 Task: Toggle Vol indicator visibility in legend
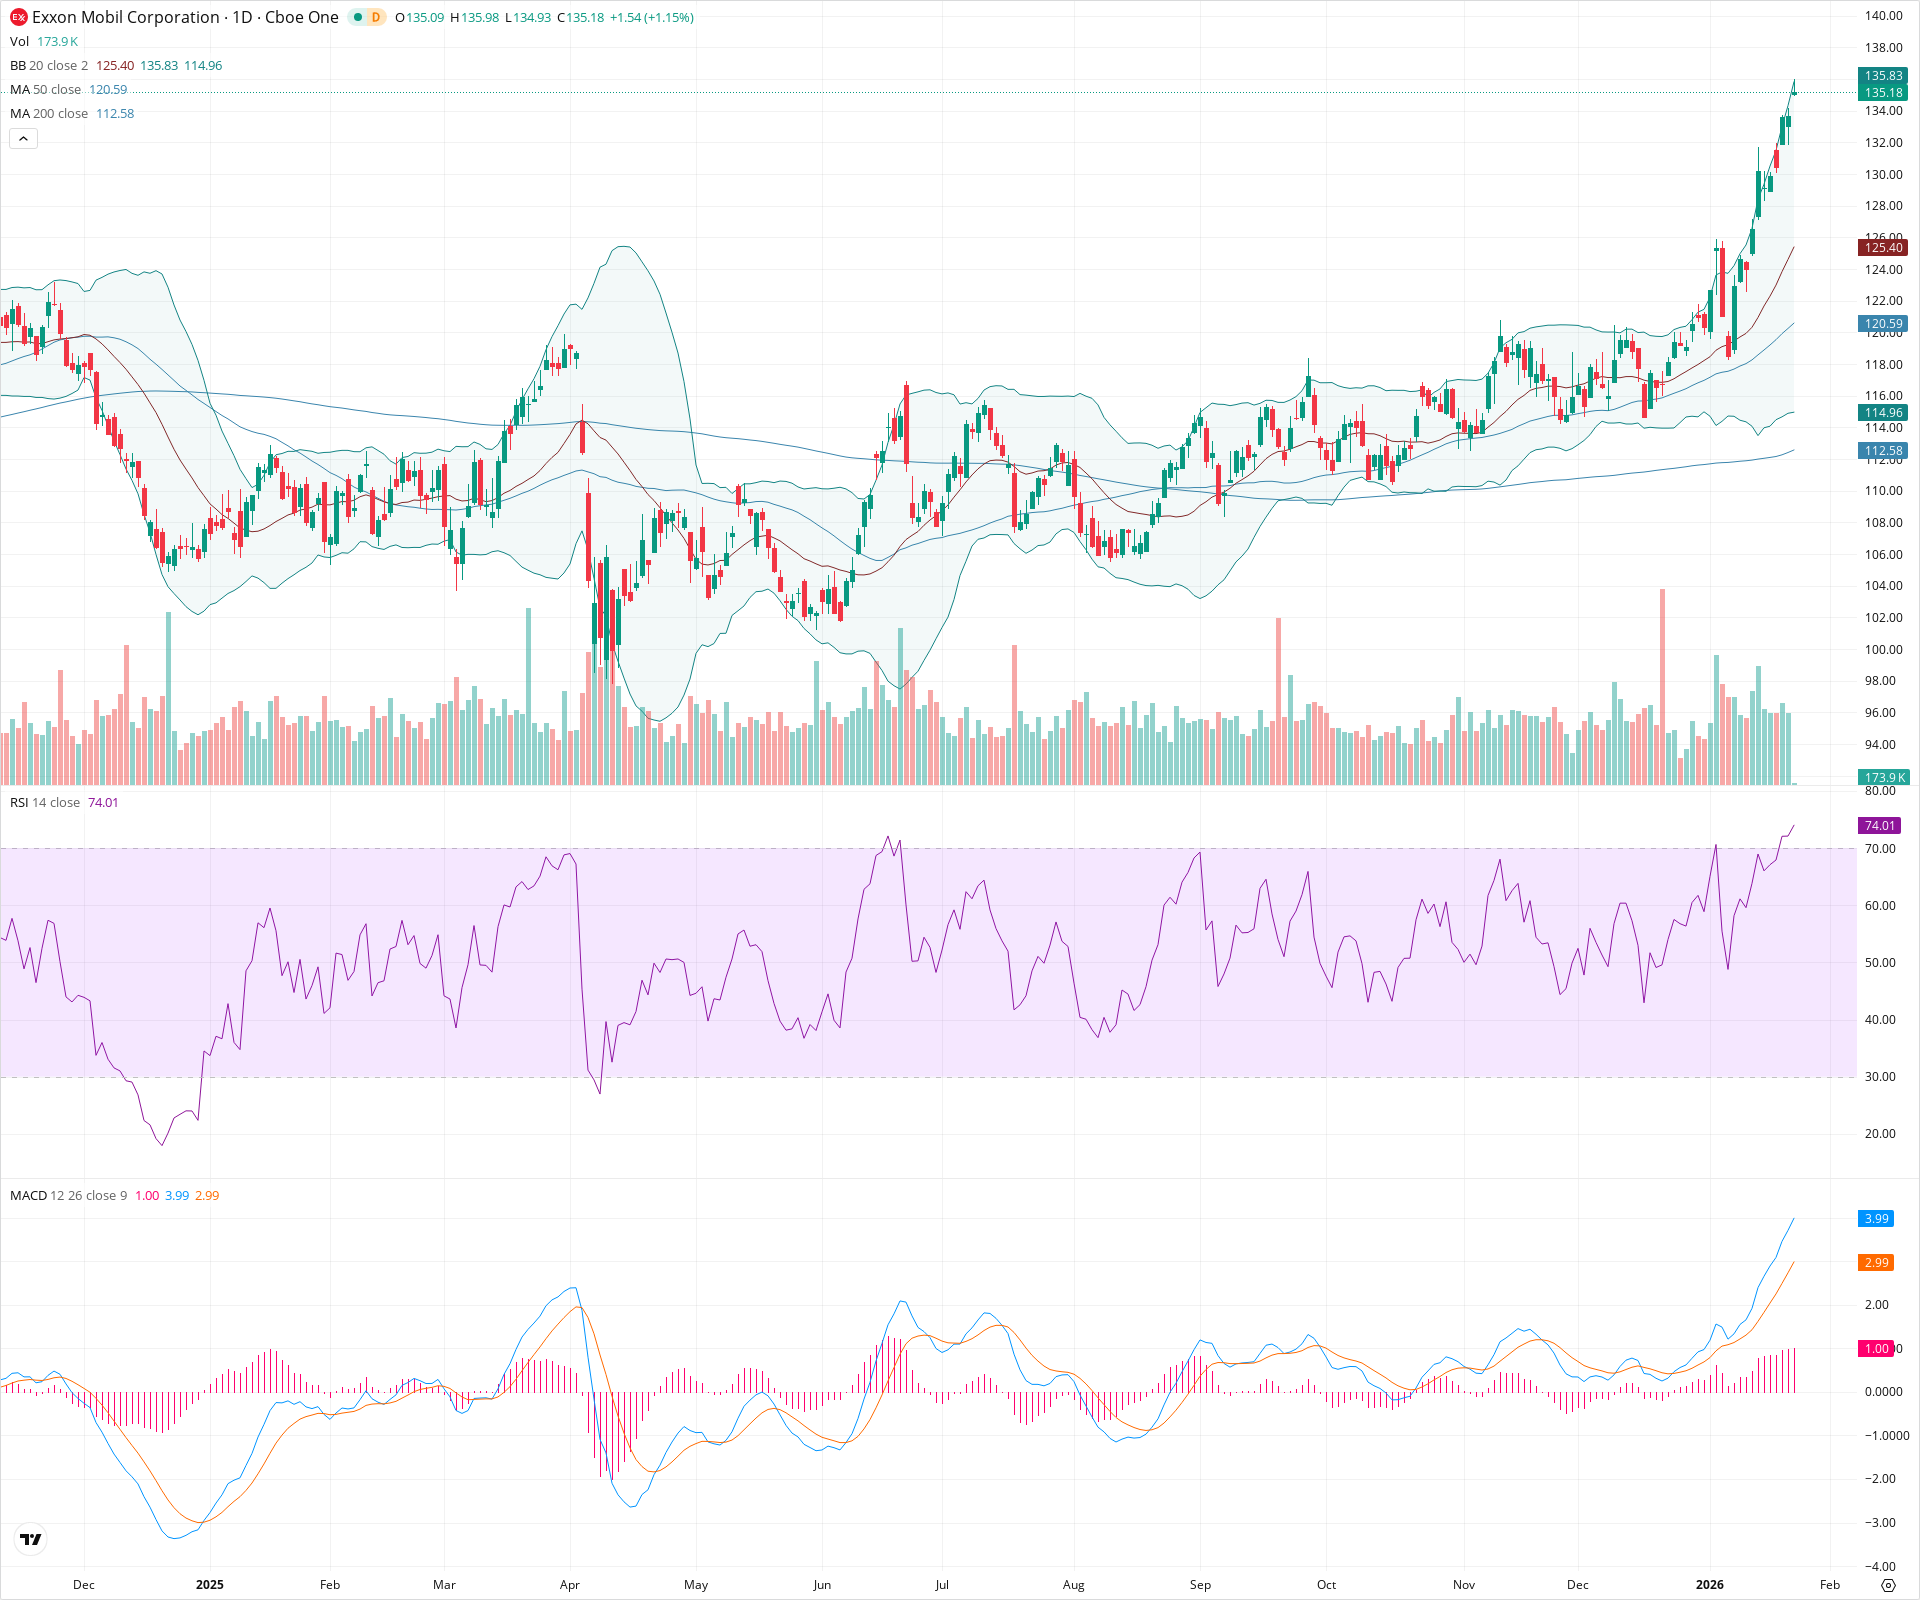coord(18,42)
